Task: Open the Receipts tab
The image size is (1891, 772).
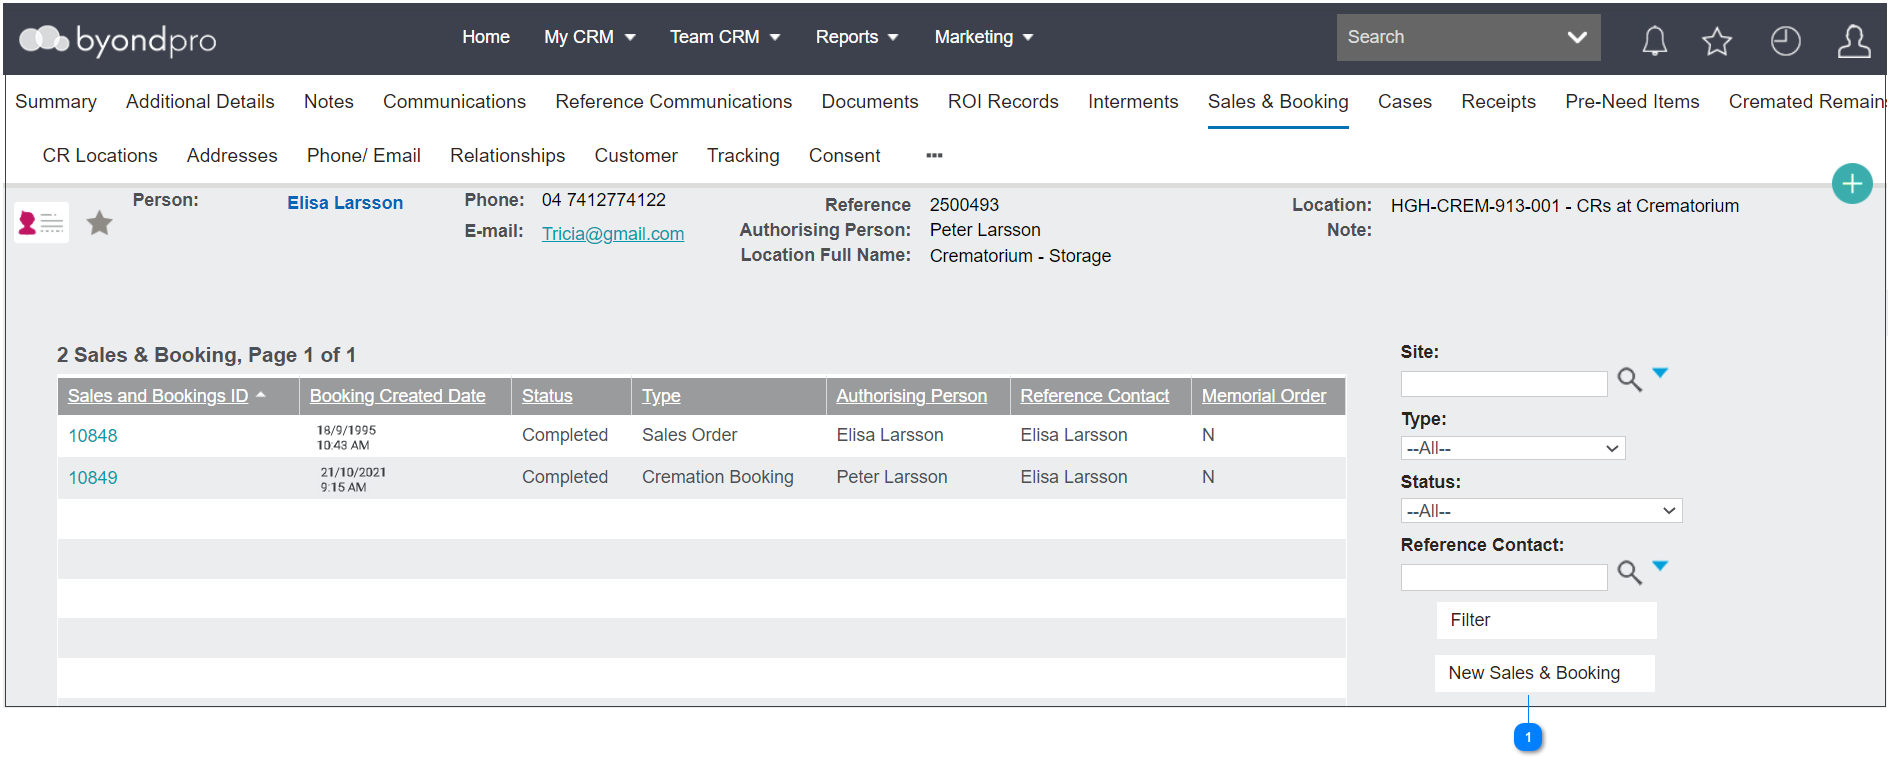Action: [1498, 102]
